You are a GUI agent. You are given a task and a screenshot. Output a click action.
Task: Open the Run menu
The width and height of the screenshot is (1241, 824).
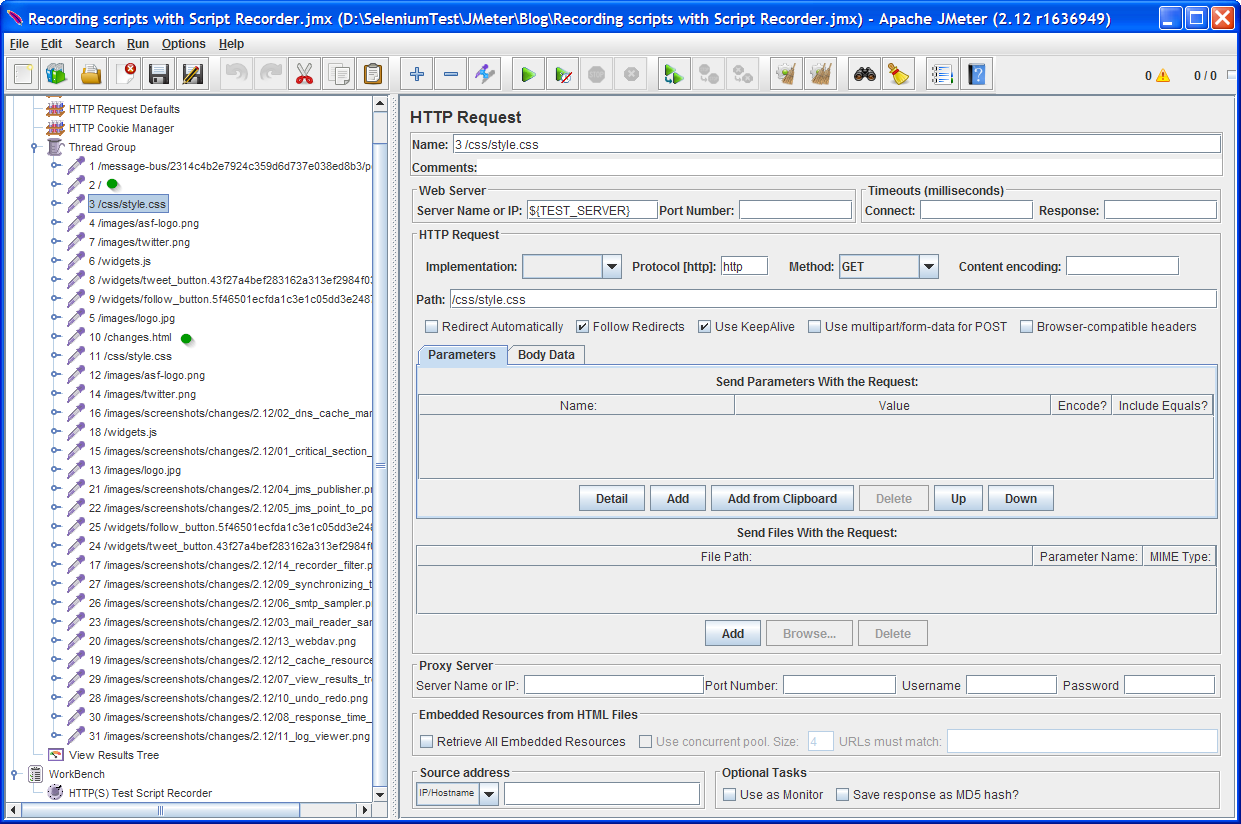138,44
